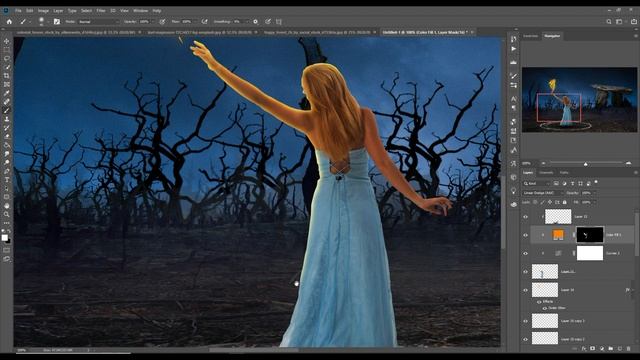Click the zoom percentage field in status bar
The width and height of the screenshot is (640, 360).
[x=21, y=350]
